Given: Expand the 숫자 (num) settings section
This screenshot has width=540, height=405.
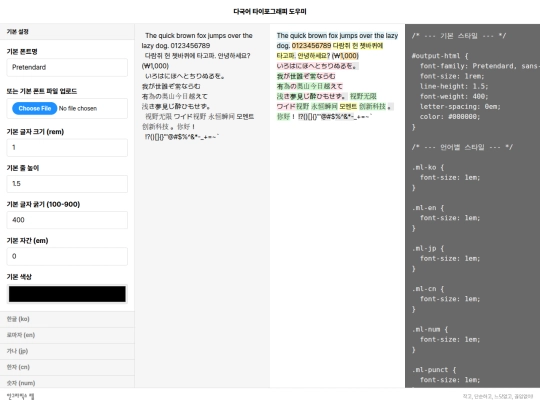Looking at the screenshot, I should click(67, 382).
